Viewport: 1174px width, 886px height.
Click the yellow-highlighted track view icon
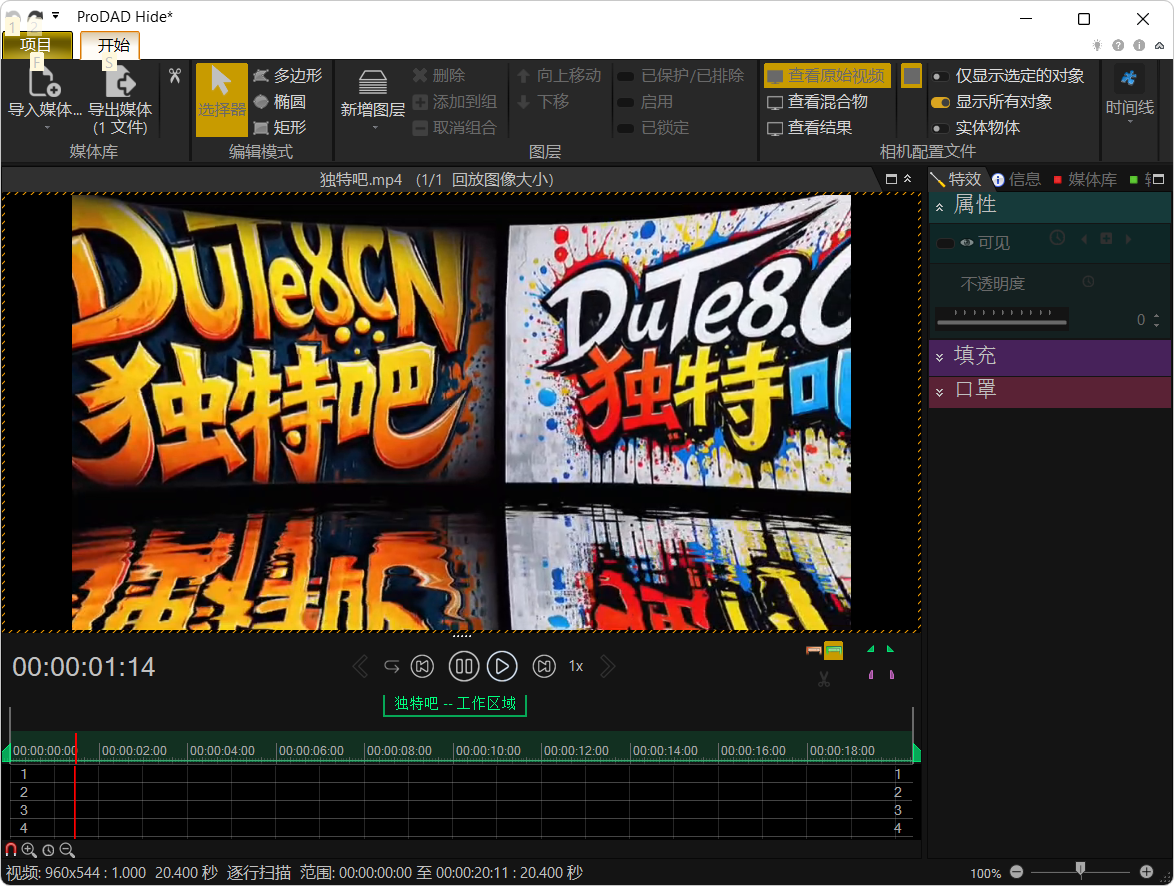pyautogui.click(x=834, y=651)
